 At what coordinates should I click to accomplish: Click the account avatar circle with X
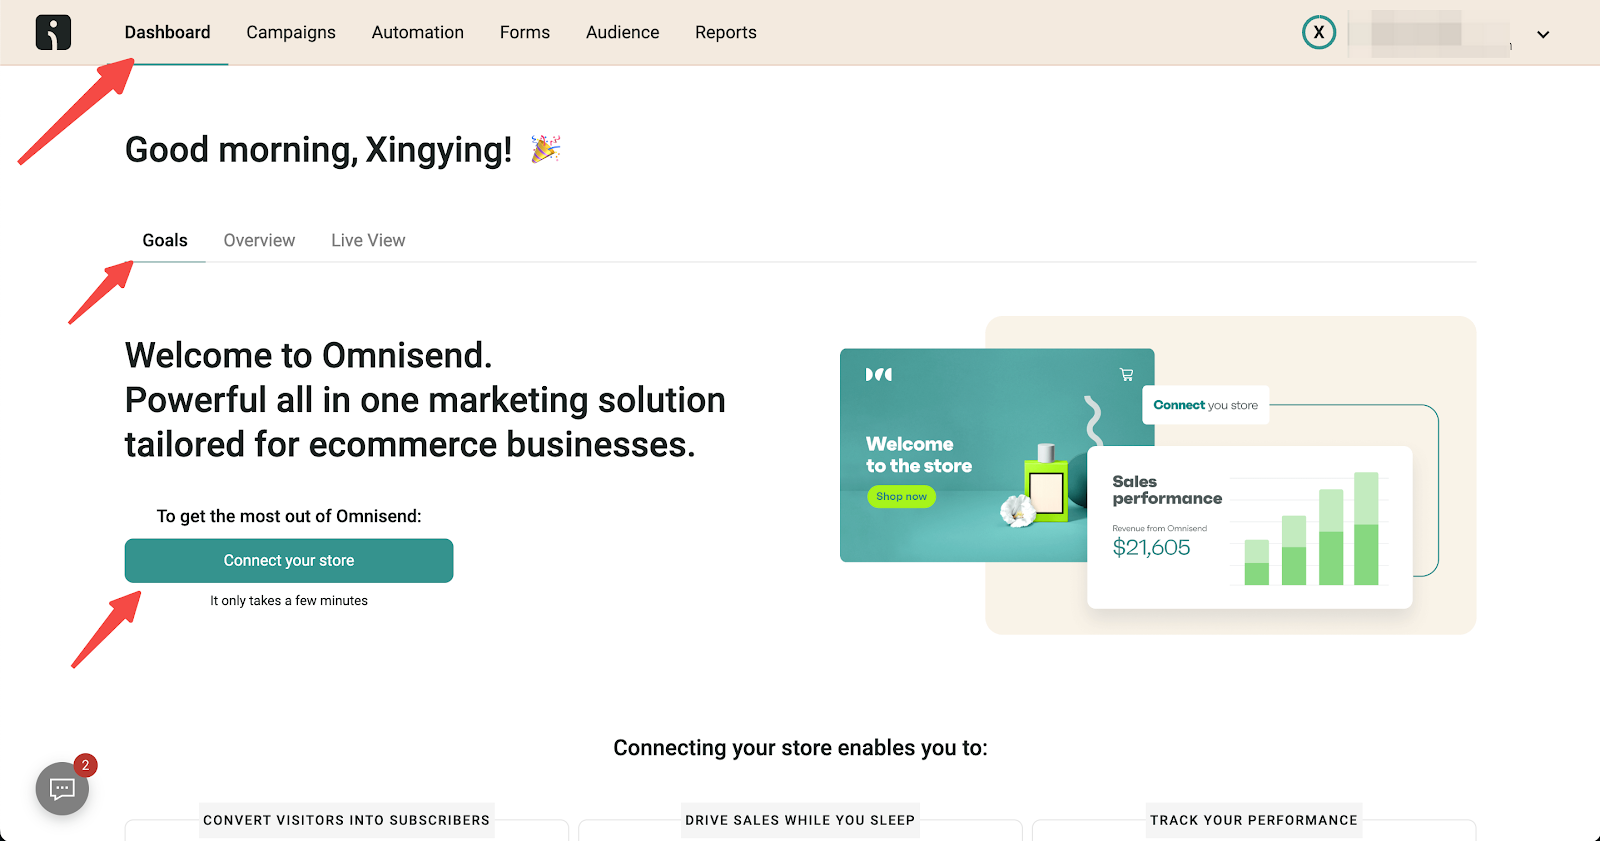tap(1319, 32)
